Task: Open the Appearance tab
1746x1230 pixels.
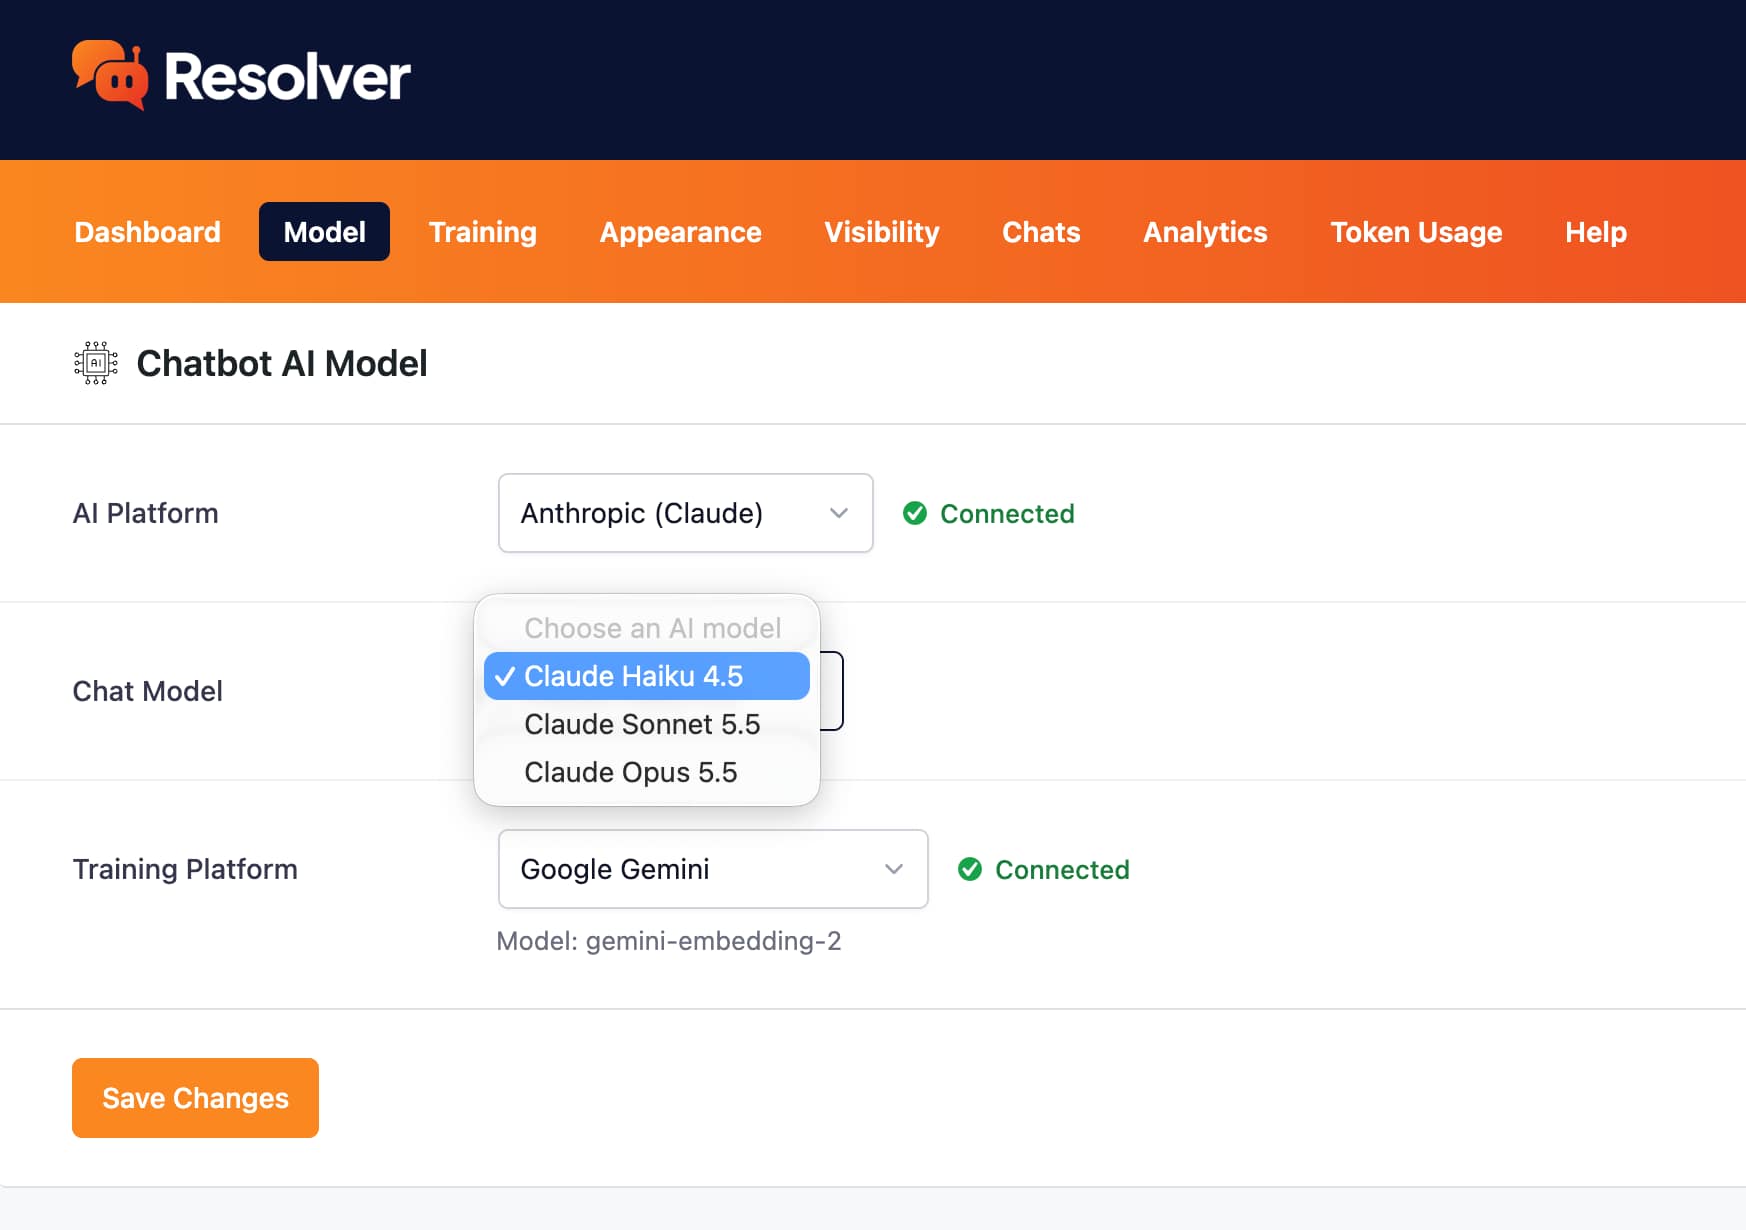Action: pos(681,232)
